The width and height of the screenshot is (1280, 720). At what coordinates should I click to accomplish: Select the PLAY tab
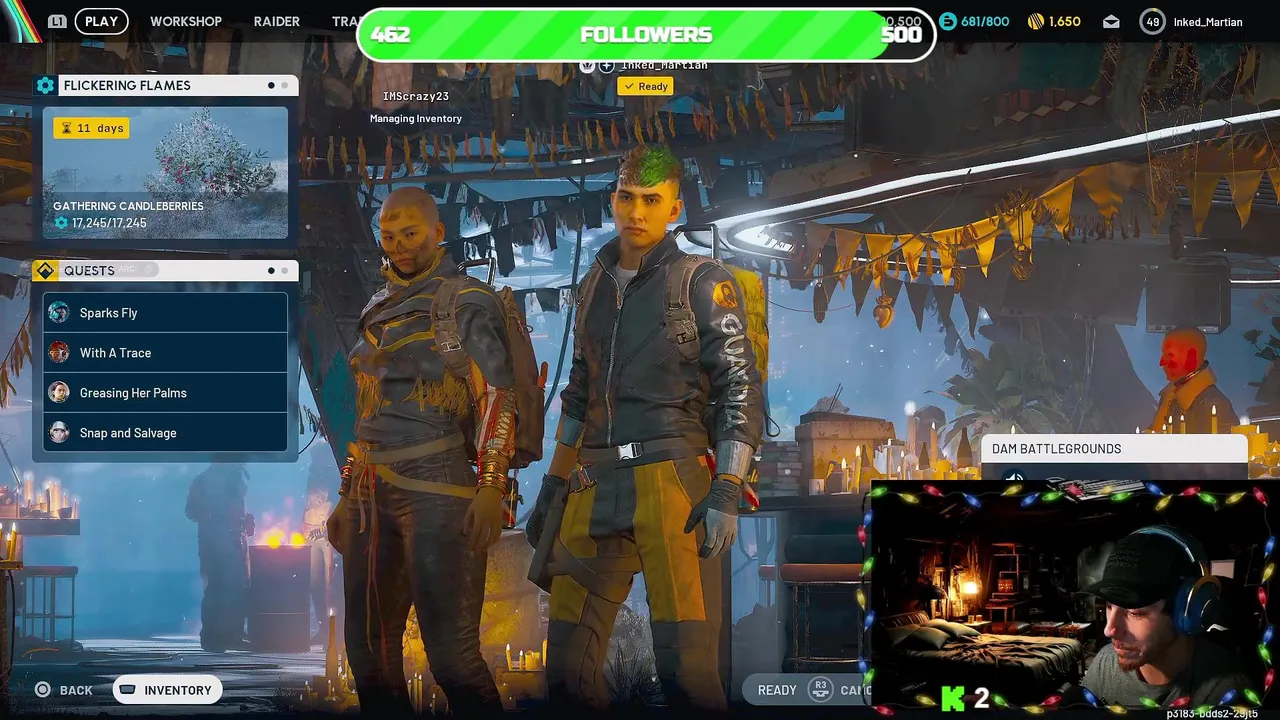101,21
